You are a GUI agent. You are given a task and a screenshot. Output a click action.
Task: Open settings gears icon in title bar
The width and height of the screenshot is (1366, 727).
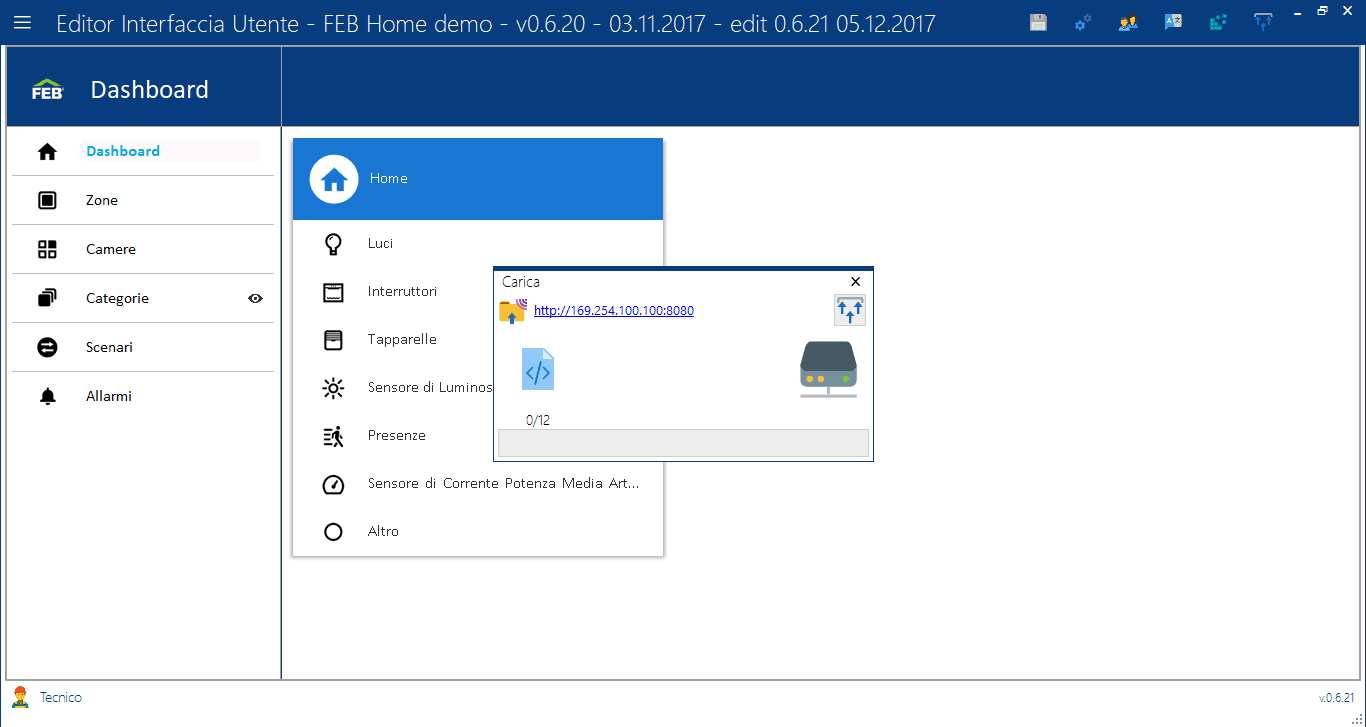(1083, 23)
